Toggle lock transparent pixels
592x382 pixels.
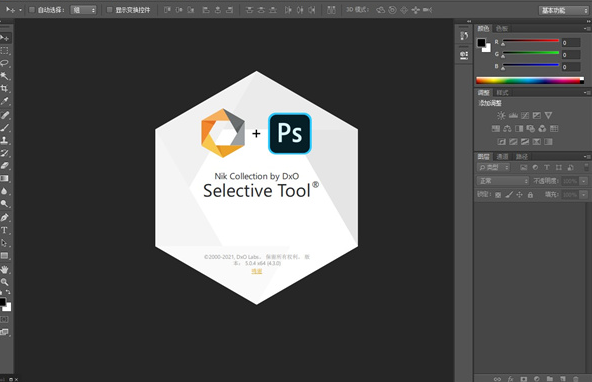498,195
